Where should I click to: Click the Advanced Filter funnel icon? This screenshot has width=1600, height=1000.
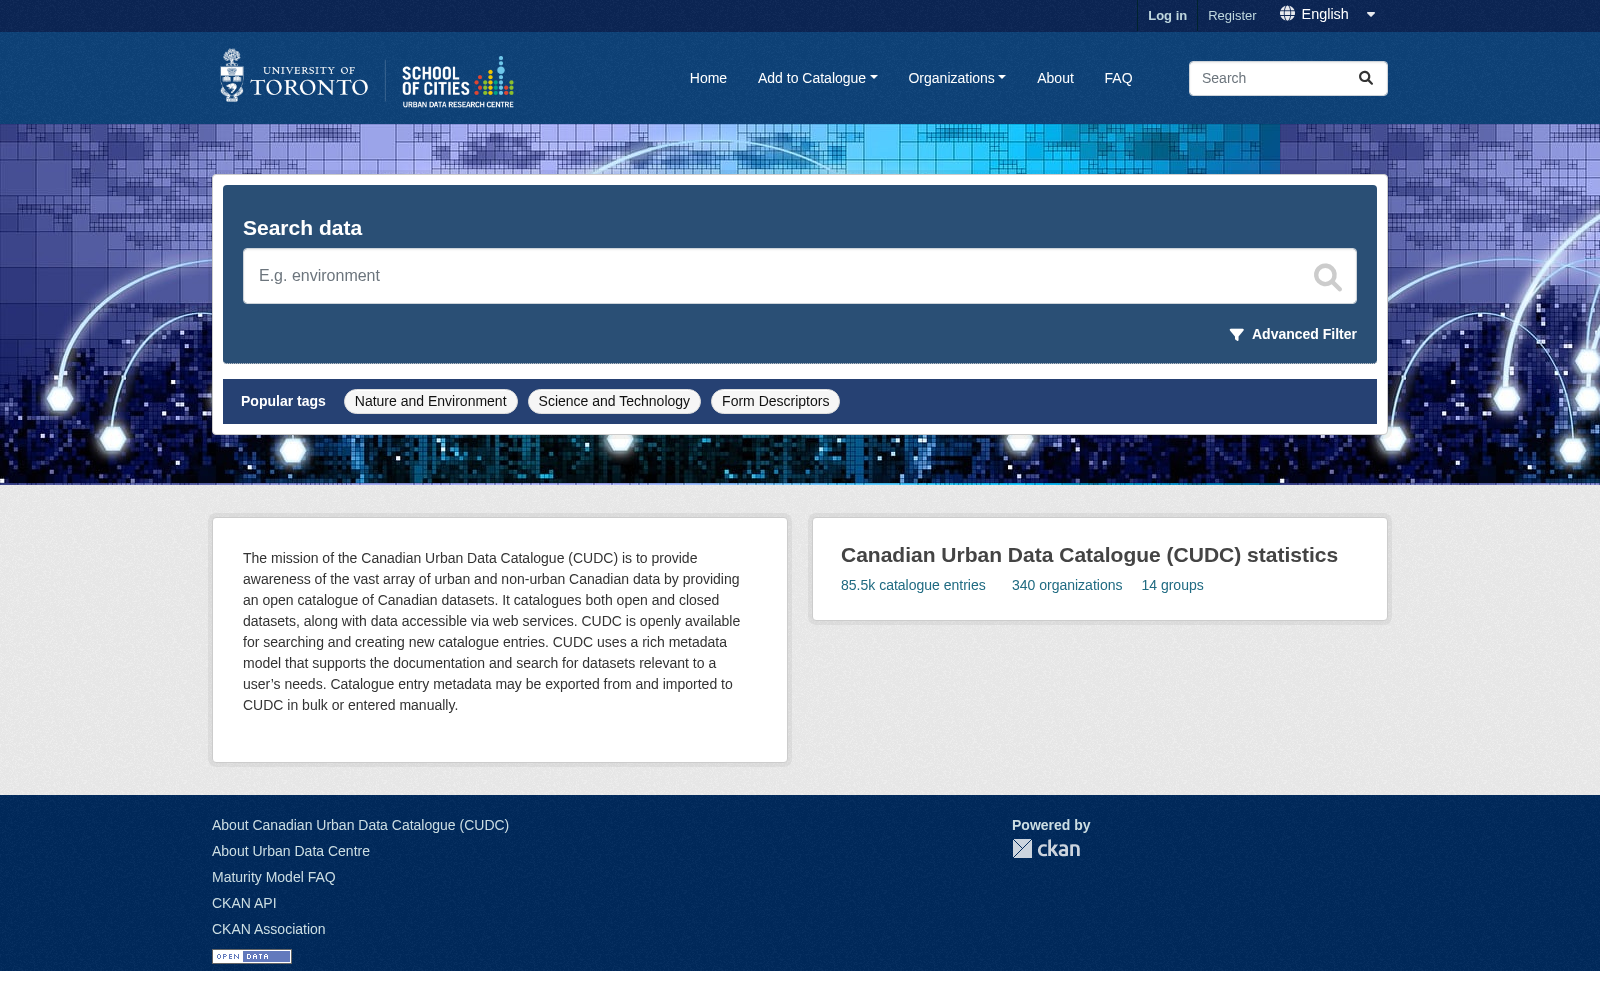coord(1237,335)
